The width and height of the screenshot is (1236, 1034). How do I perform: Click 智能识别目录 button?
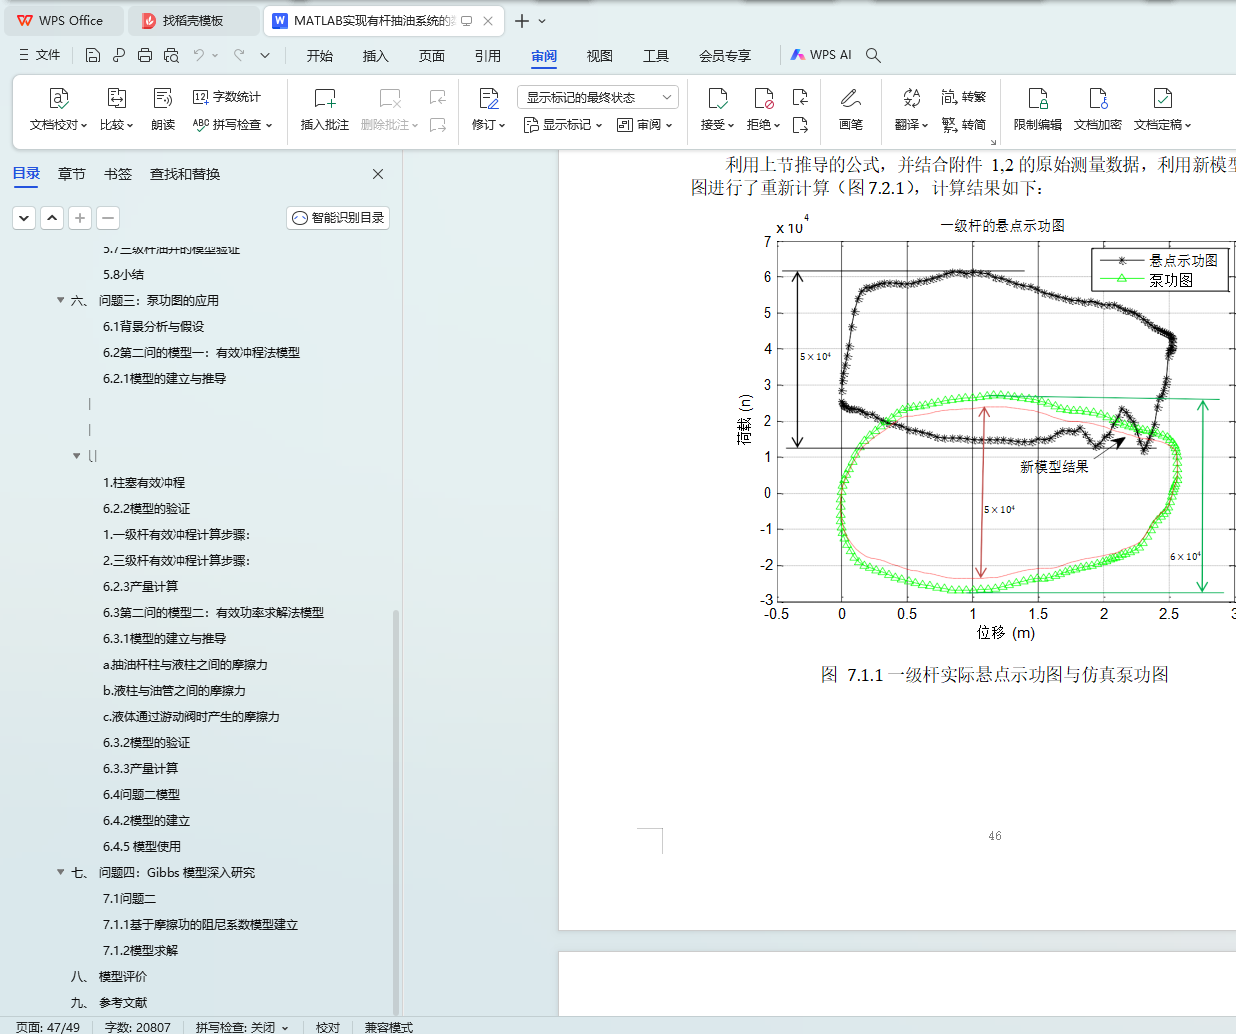pyautogui.click(x=338, y=217)
